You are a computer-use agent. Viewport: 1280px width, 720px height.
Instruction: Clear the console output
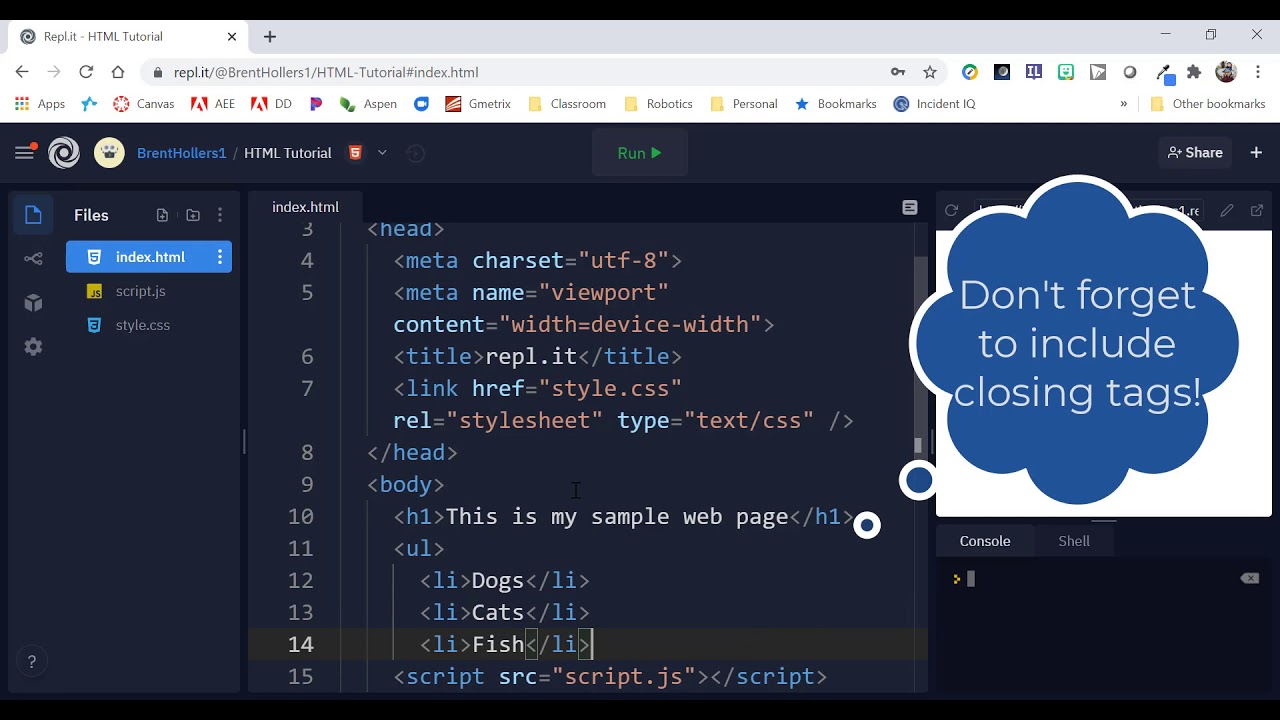1249,578
